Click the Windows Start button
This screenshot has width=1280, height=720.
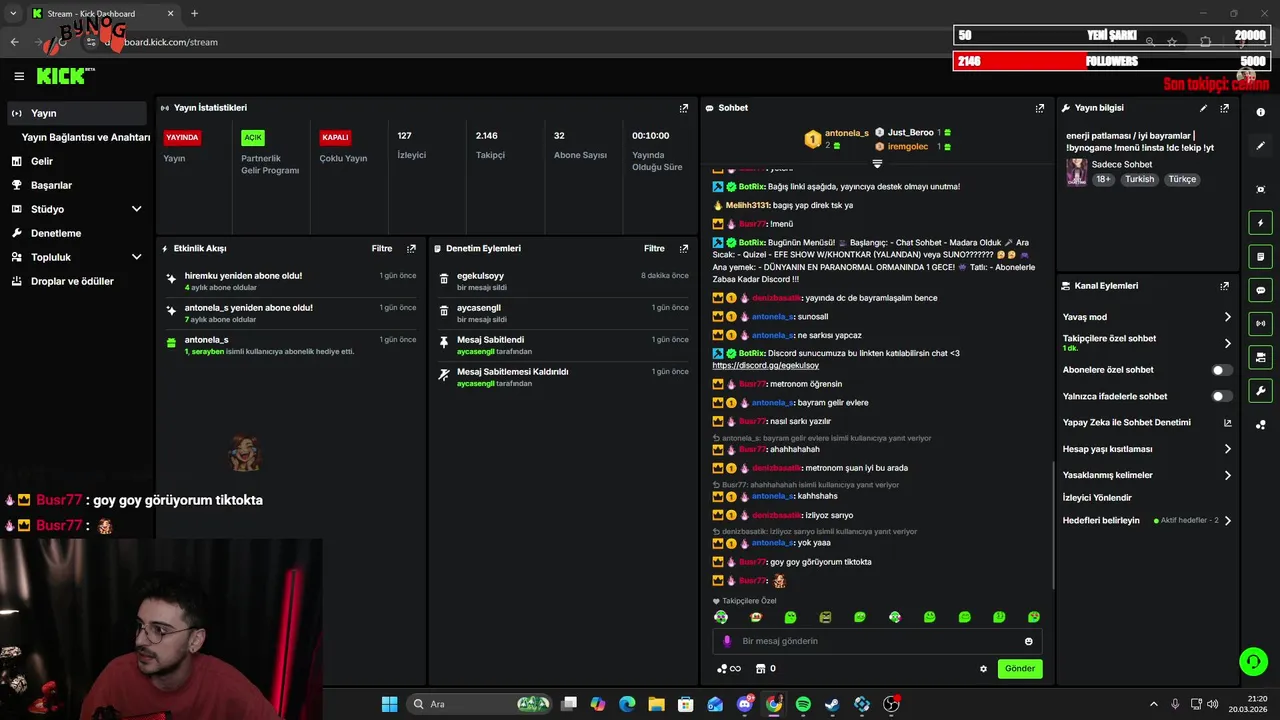click(x=389, y=704)
